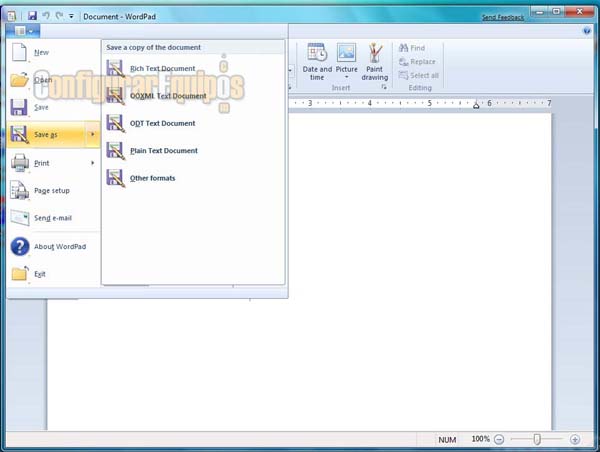
Task: Click the Send e-mail envelope icon
Action: [20, 218]
